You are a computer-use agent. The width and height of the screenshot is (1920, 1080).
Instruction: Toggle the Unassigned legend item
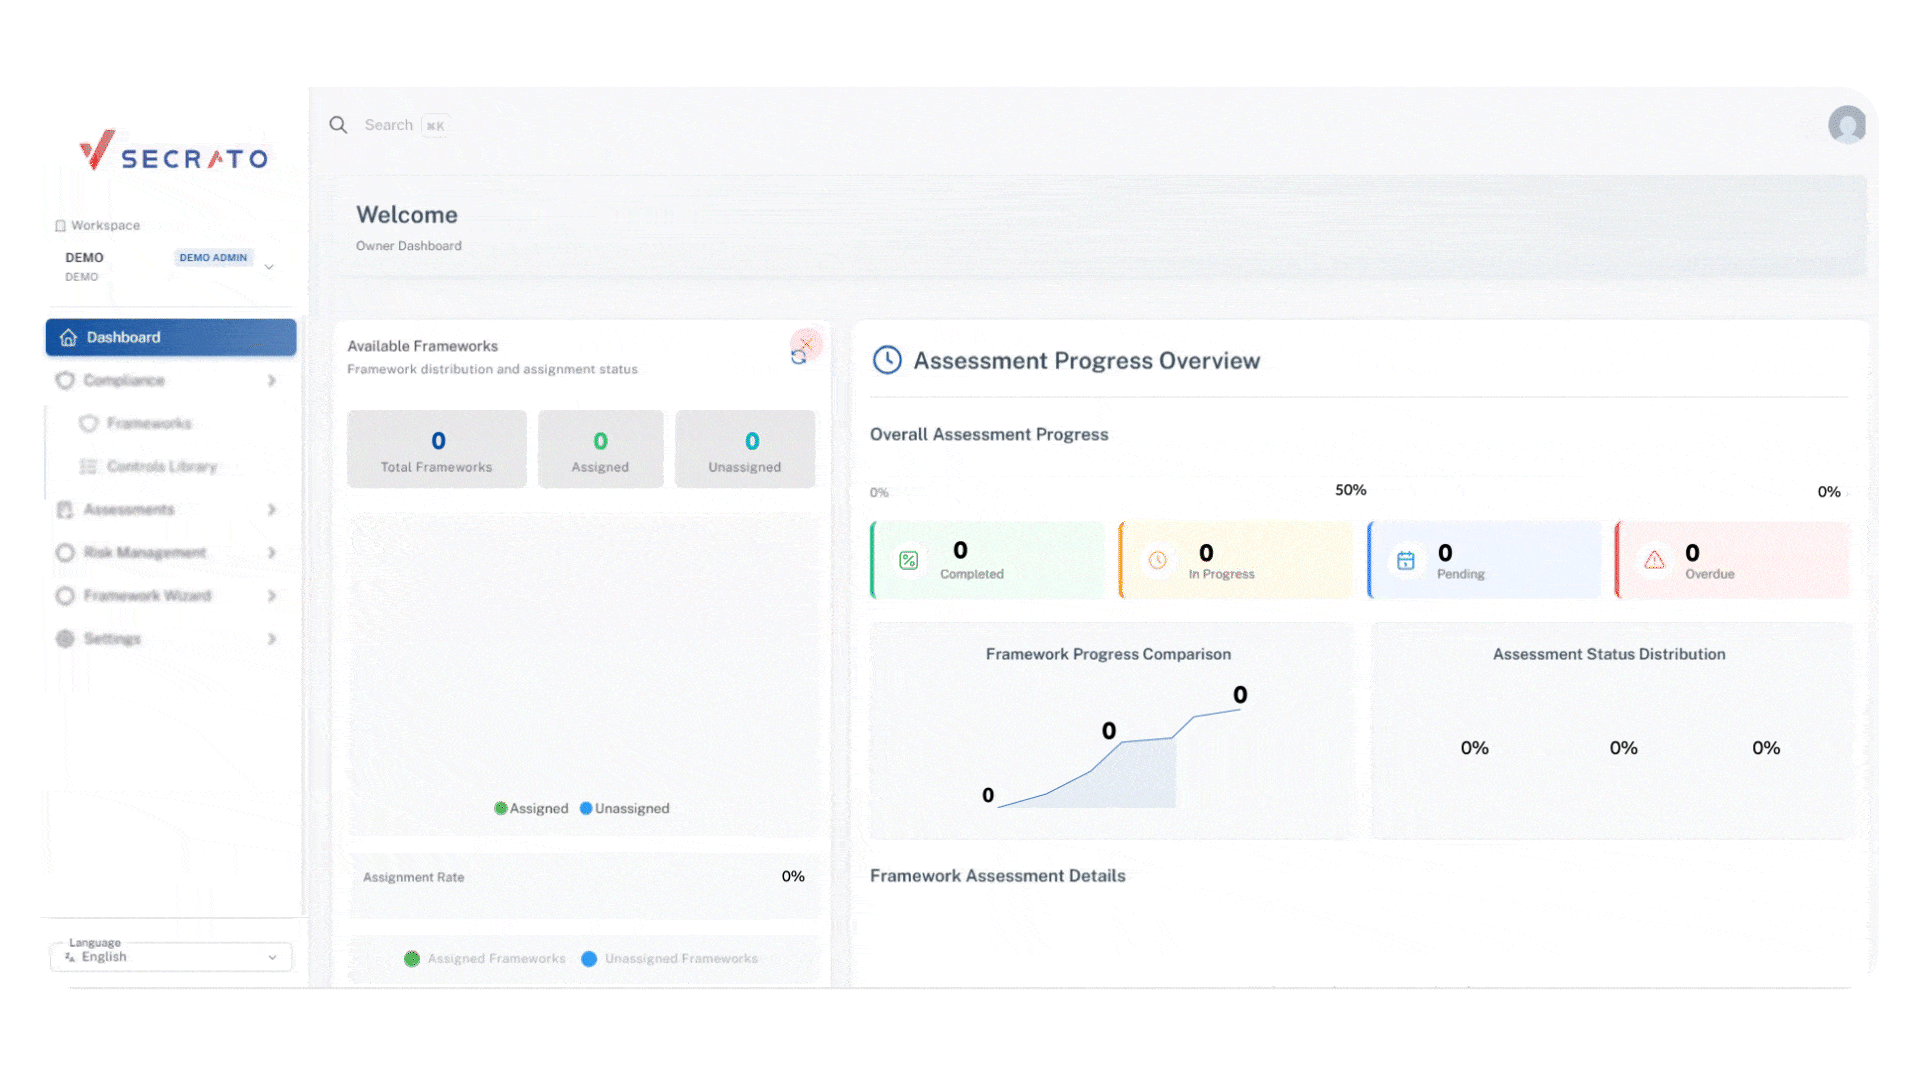point(625,808)
